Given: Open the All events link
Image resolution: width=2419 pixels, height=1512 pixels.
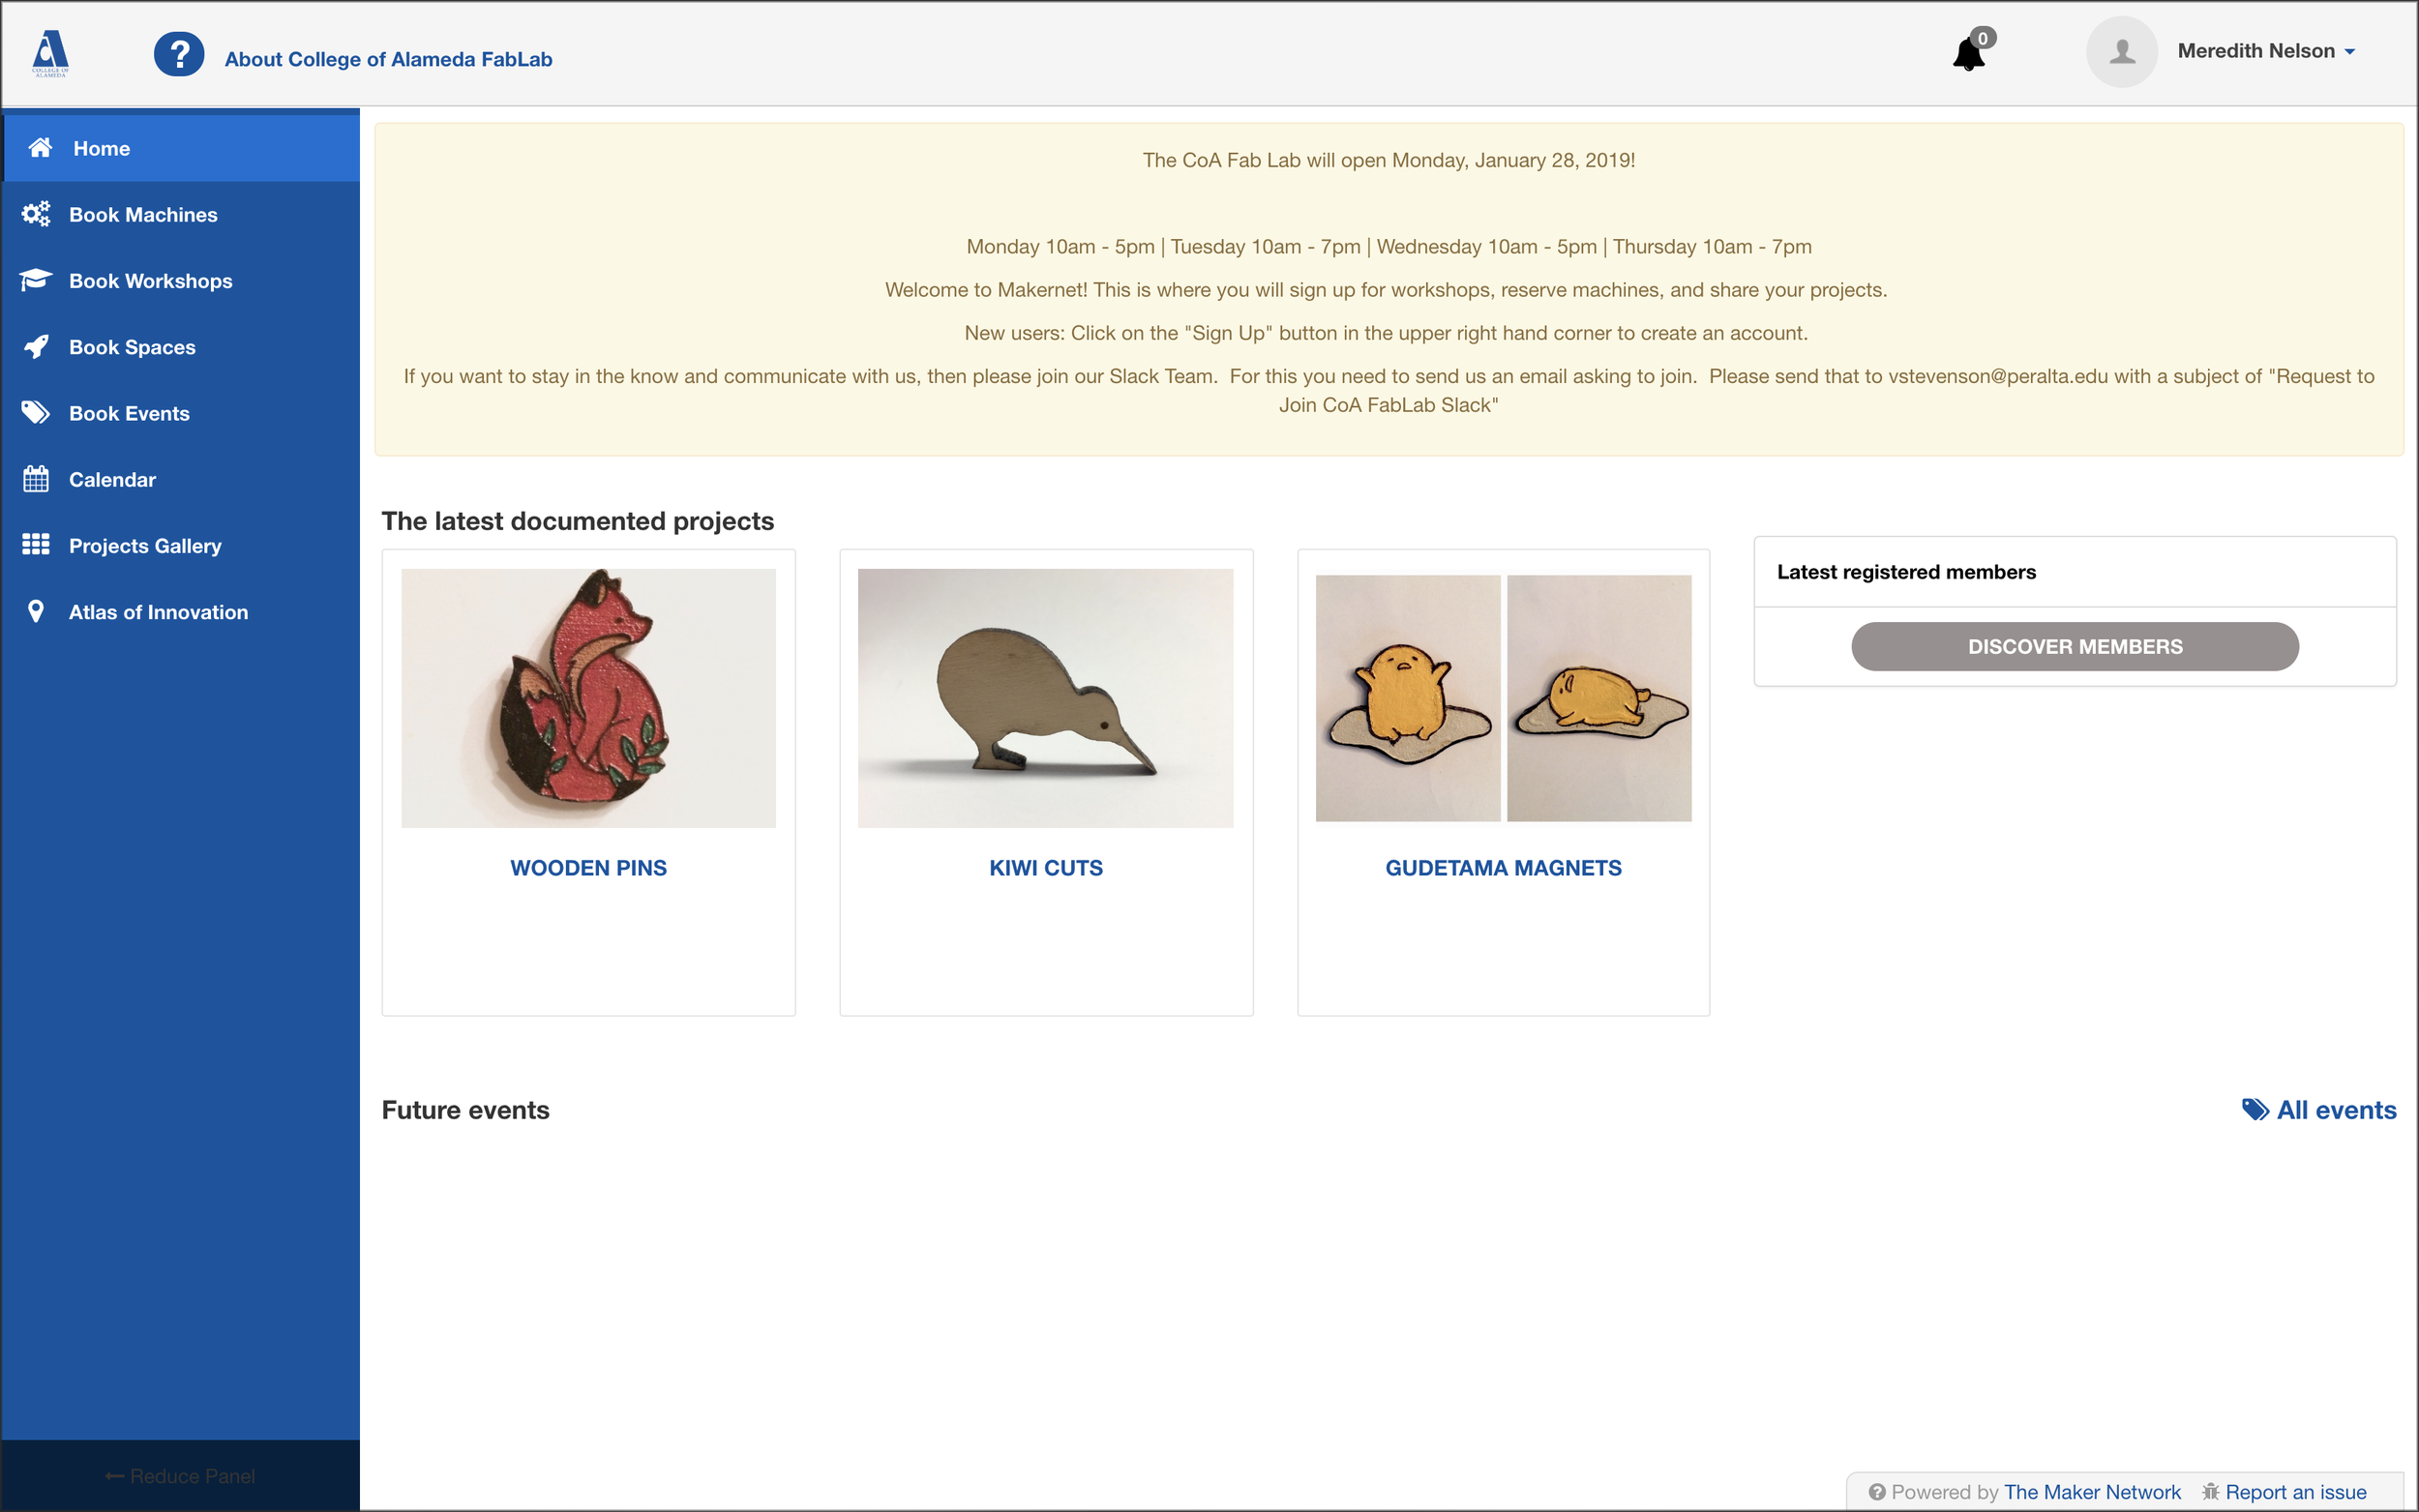Looking at the screenshot, I should (x=2336, y=1110).
